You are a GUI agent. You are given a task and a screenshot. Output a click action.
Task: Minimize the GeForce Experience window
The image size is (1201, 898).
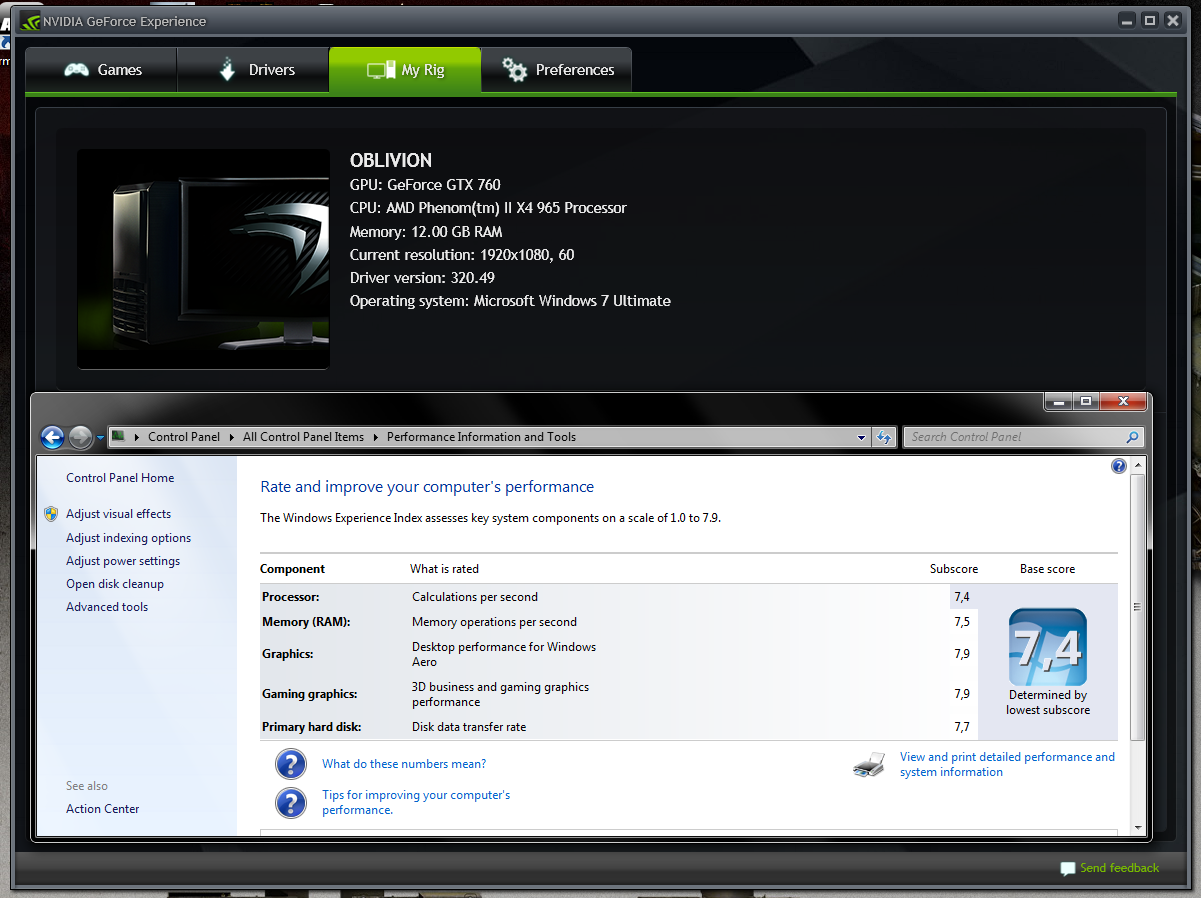1128,20
